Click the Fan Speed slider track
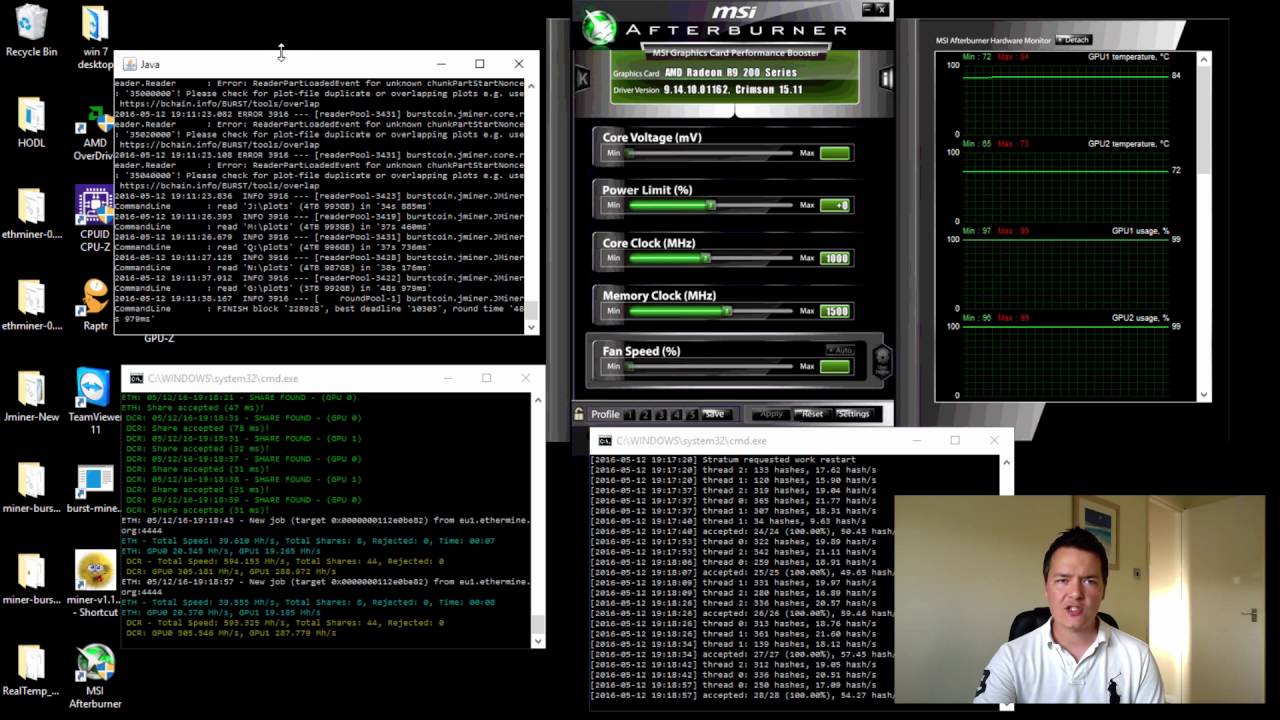1280x720 pixels. coord(709,366)
